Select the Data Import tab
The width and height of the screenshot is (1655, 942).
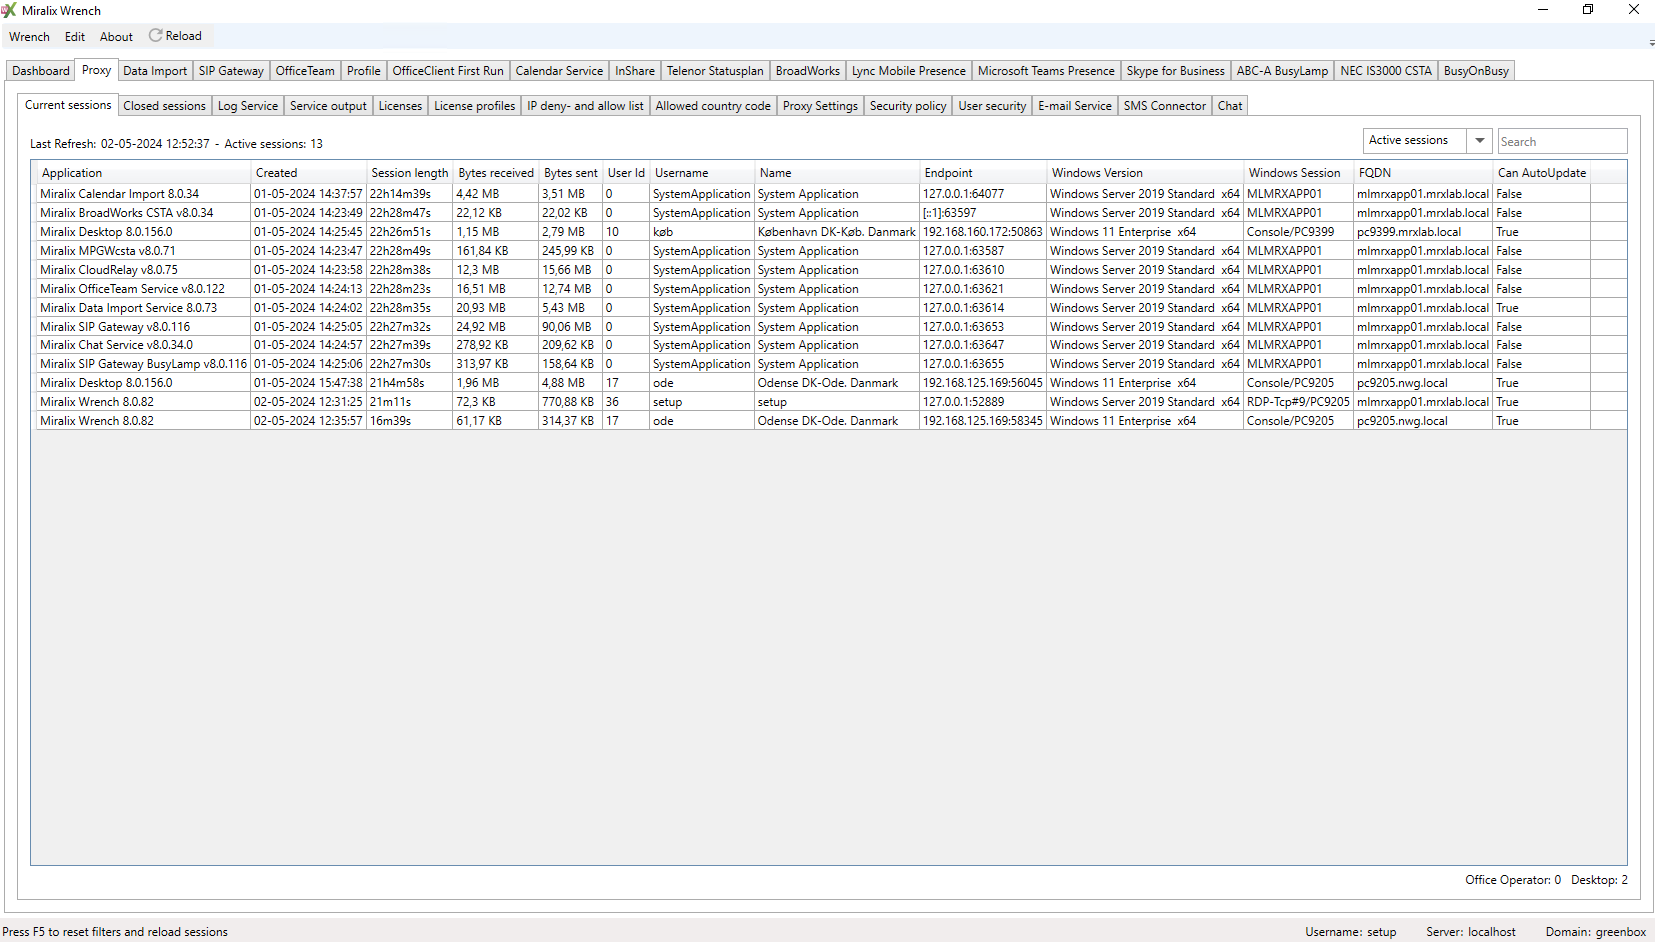[155, 71]
